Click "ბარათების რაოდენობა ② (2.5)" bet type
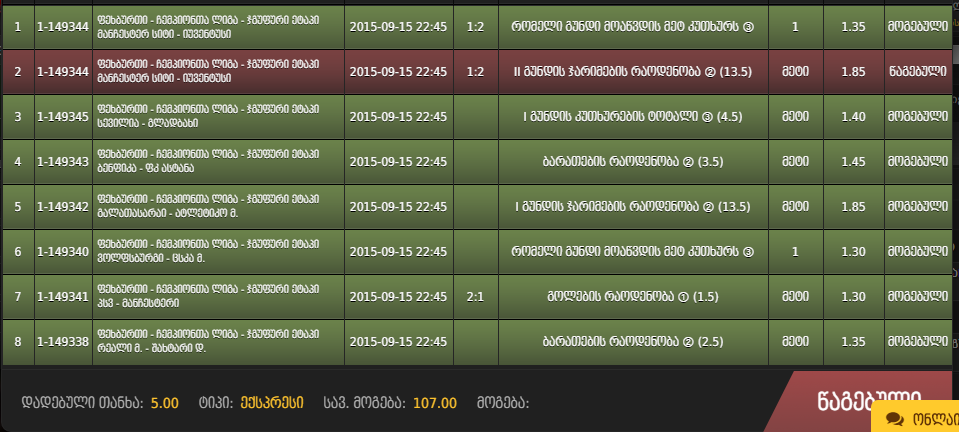Viewport: 959px width, 432px height. click(633, 342)
